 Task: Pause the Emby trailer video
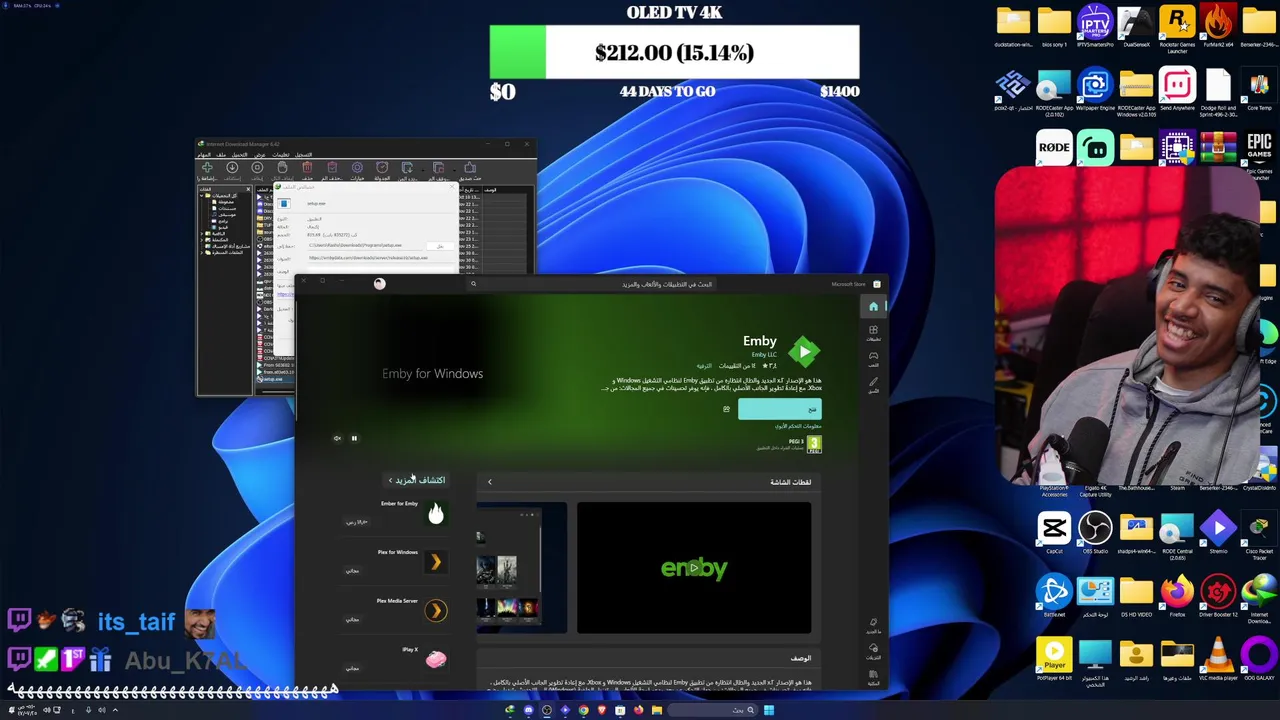(x=354, y=438)
